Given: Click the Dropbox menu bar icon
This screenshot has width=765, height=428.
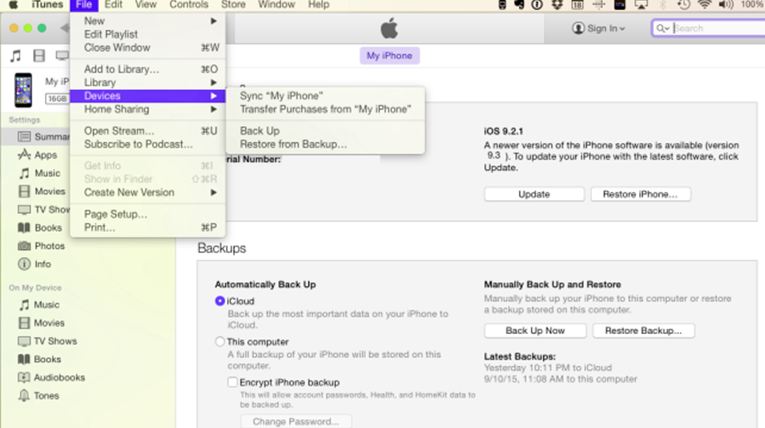Looking at the screenshot, I should [557, 5].
